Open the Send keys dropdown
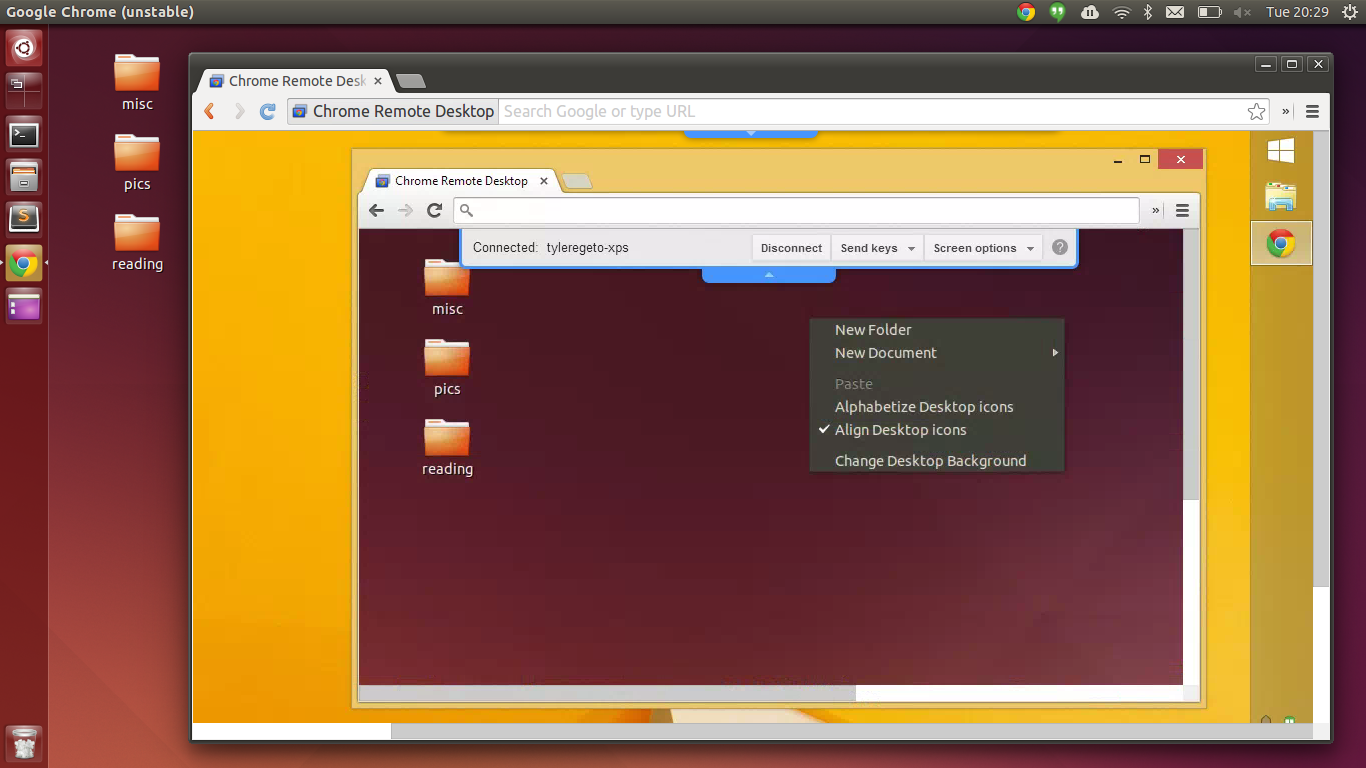Viewport: 1366px width, 768px height. pos(877,248)
